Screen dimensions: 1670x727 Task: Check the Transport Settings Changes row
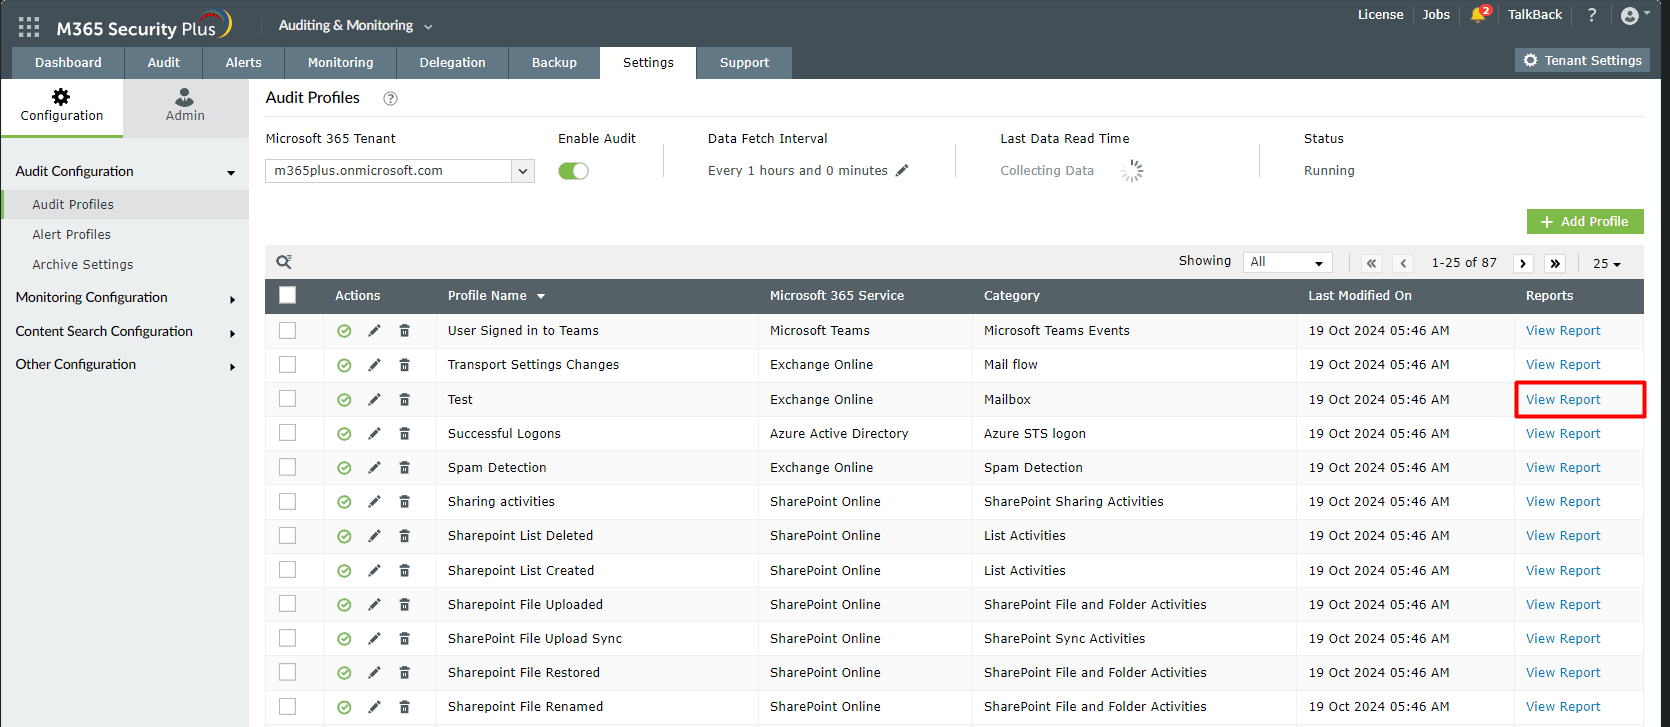pyautogui.click(x=288, y=365)
